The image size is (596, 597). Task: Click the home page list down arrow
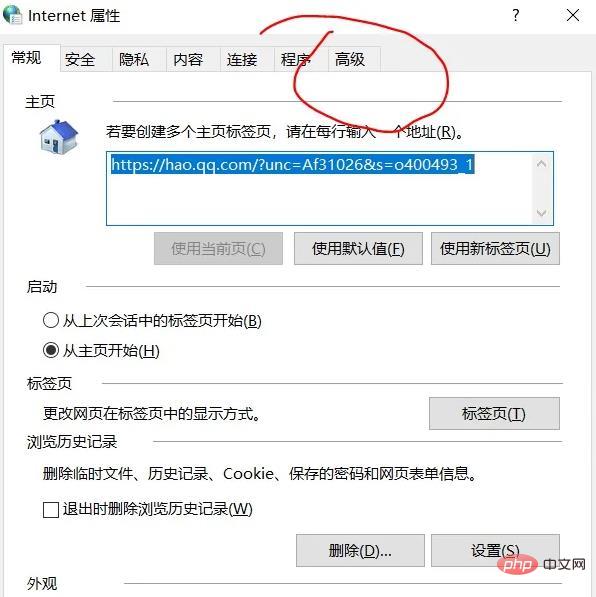542,212
